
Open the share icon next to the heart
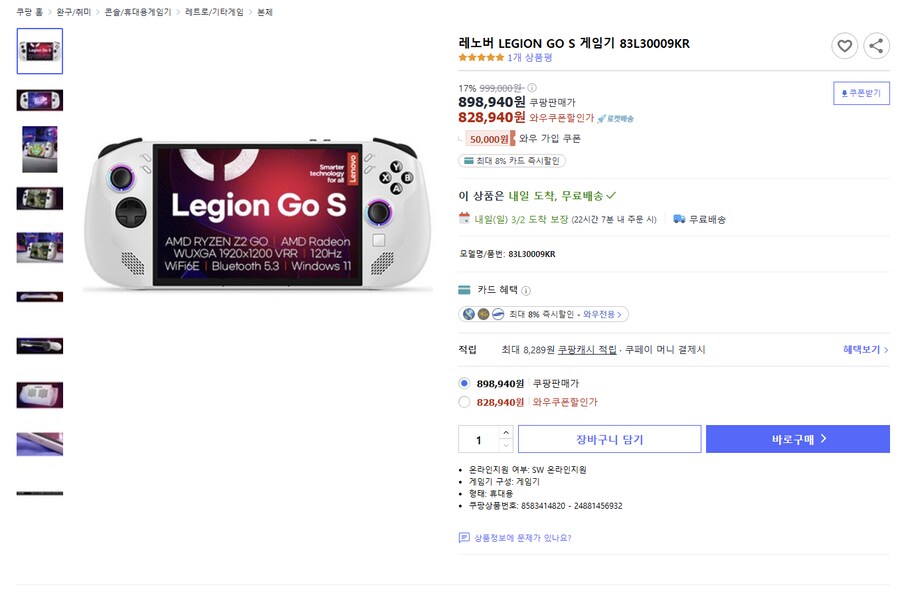(x=877, y=46)
